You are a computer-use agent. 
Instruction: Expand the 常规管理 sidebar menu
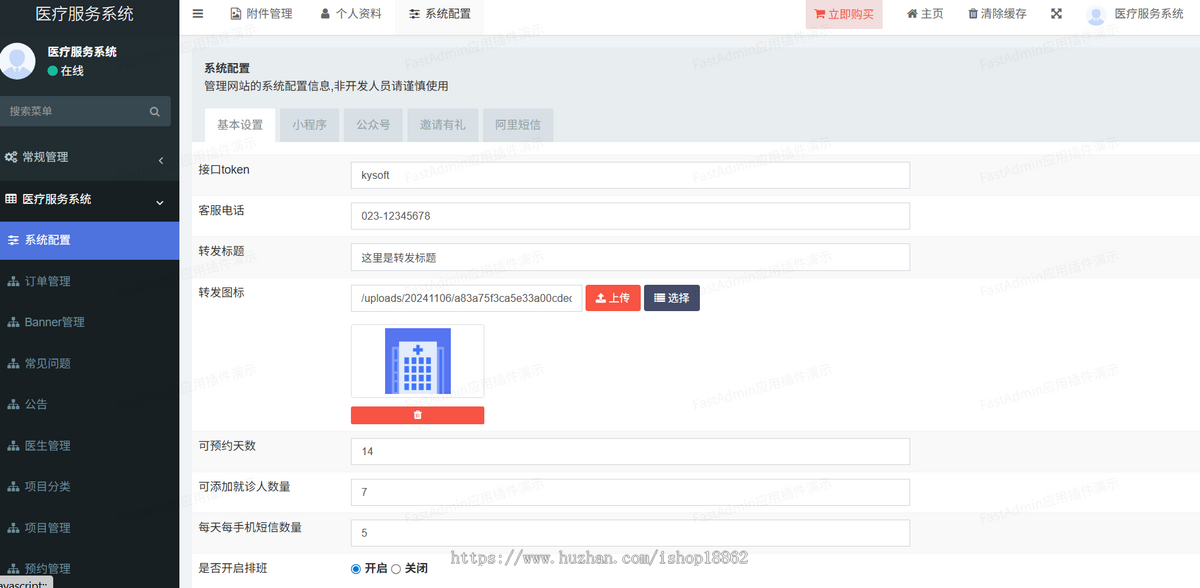tap(85, 158)
